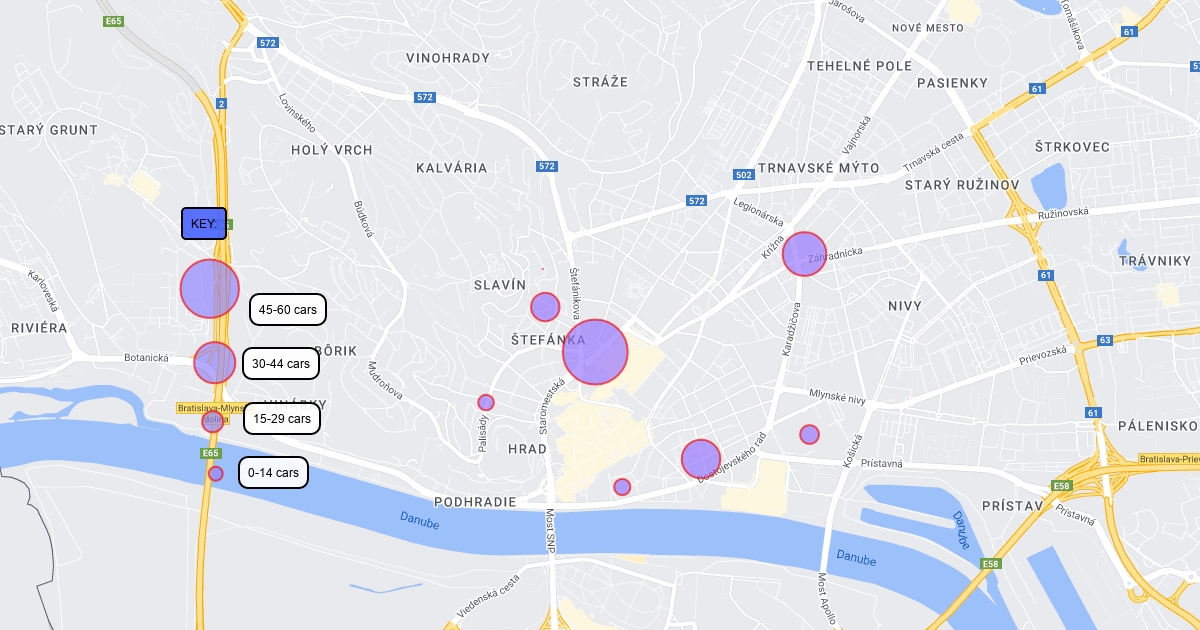Click the legend circle for 0-14 cars
This screenshot has width=1200, height=630.
click(215, 473)
